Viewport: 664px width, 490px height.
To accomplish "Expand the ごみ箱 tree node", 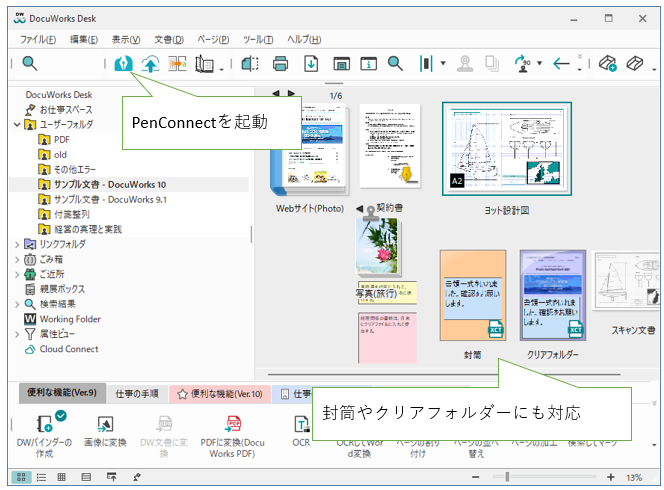I will point(17,259).
